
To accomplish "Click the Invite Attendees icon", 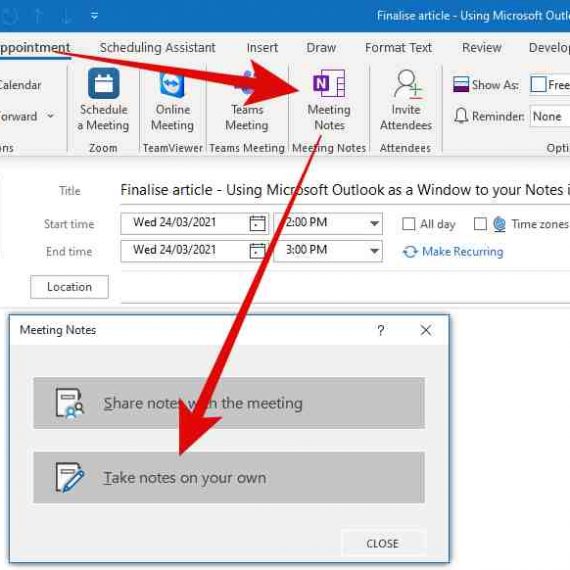I will click(x=407, y=84).
